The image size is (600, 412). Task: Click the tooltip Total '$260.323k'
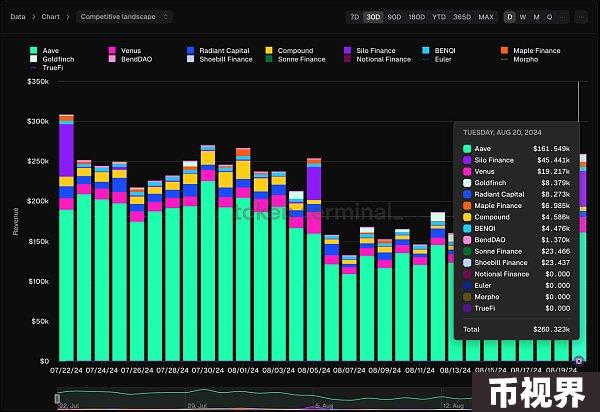point(551,329)
